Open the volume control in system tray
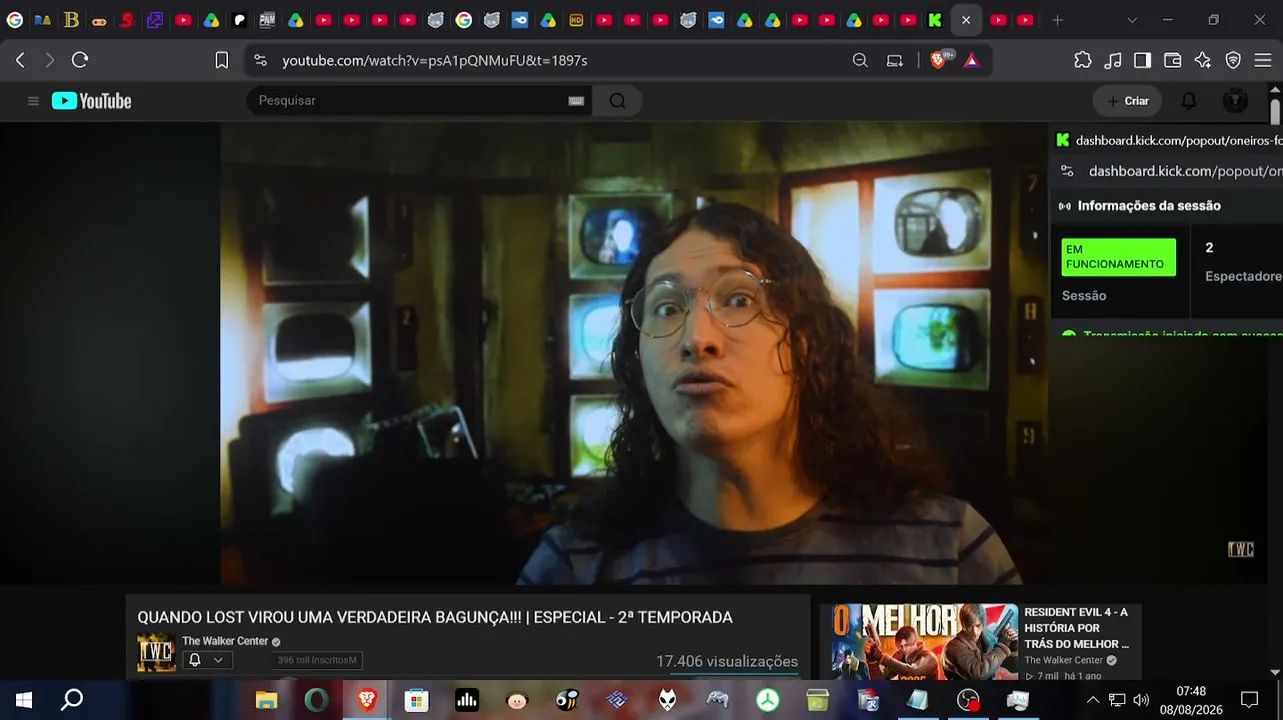Screen dimensions: 1283x720 pyautogui.click(x=1141, y=700)
